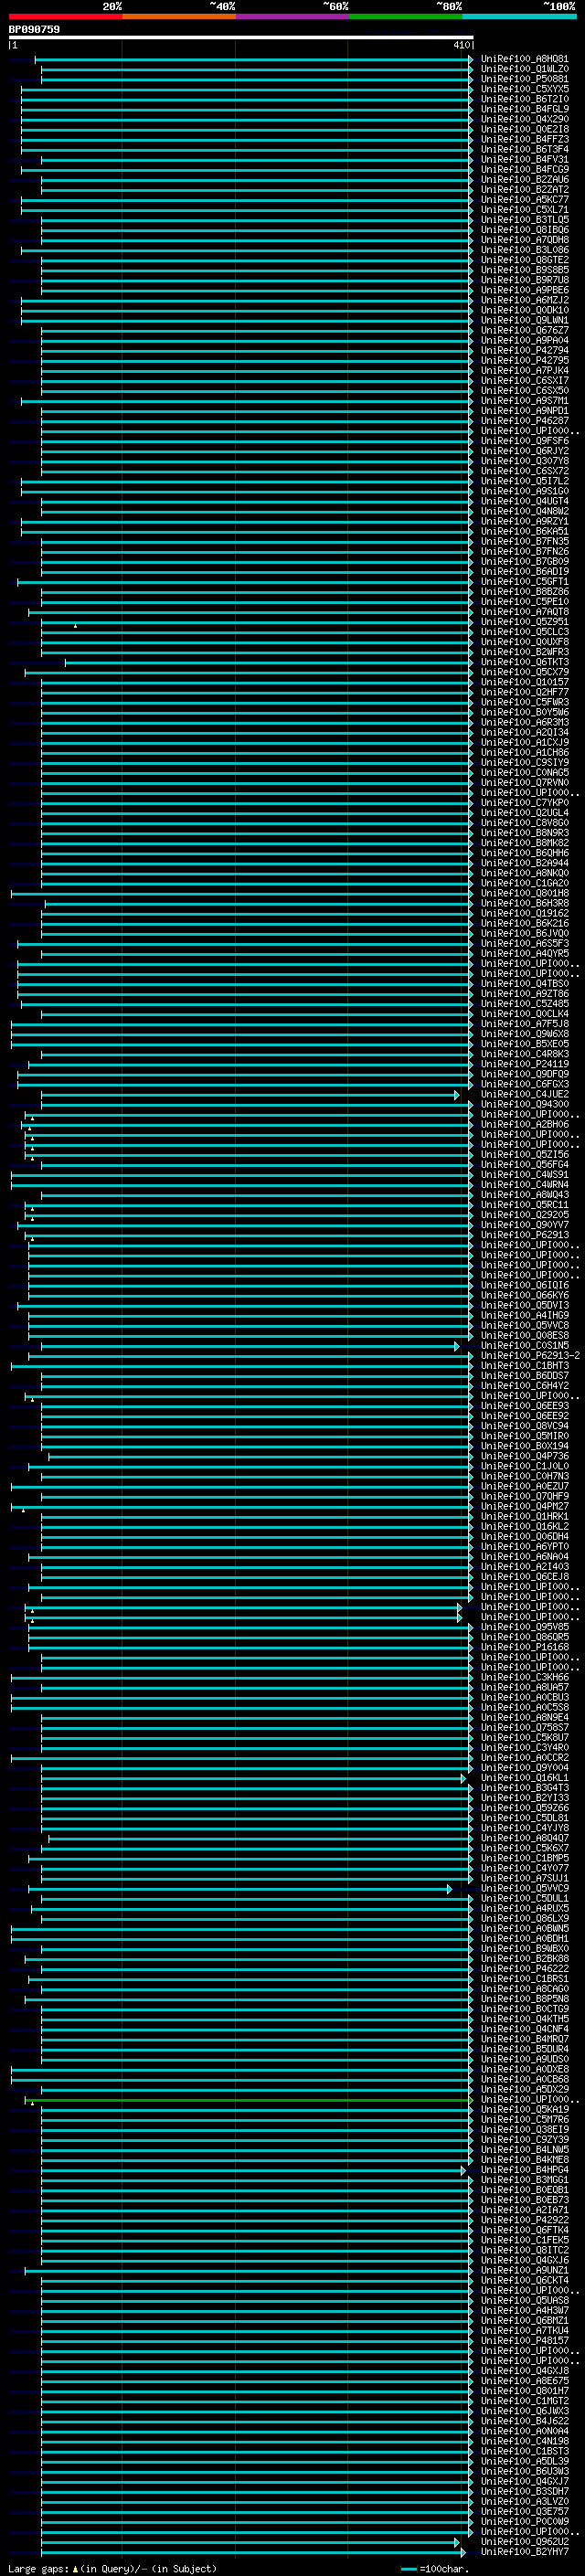Click hit label UniRef100_Q08ES8
Viewport: 585px width, 2576px height.
tap(524, 1335)
